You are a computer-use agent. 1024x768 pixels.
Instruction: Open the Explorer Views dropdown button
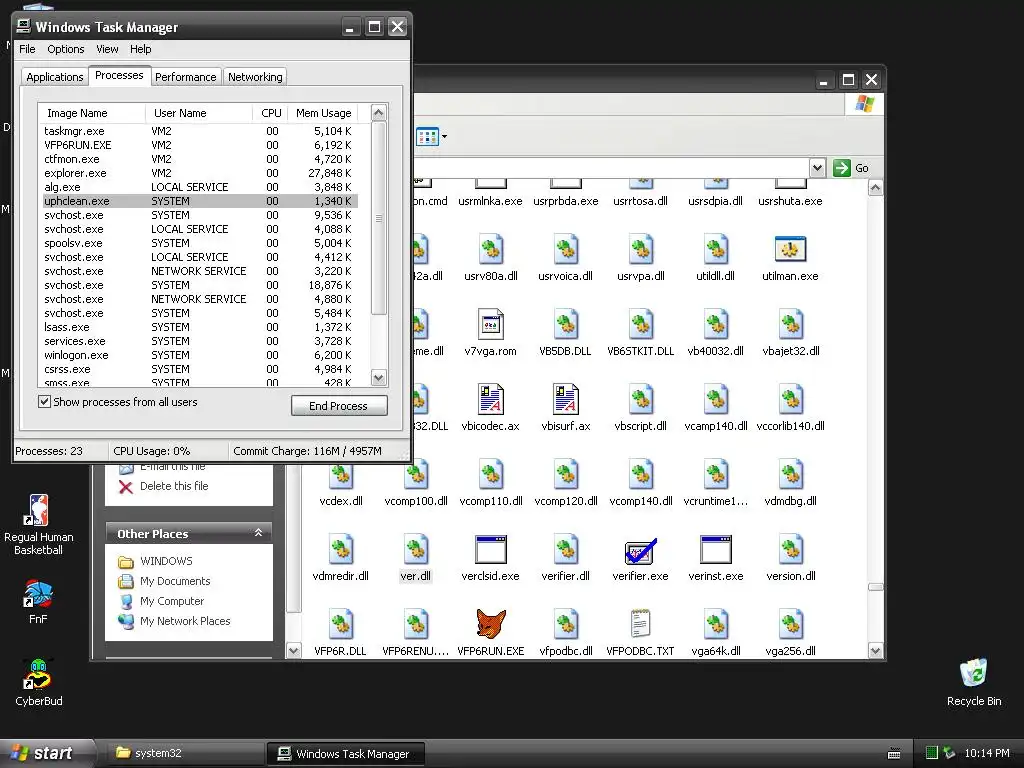point(432,137)
